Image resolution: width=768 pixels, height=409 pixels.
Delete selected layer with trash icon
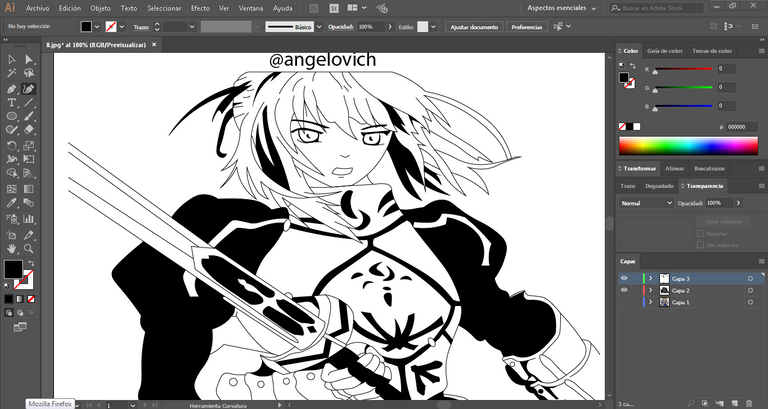pos(748,404)
